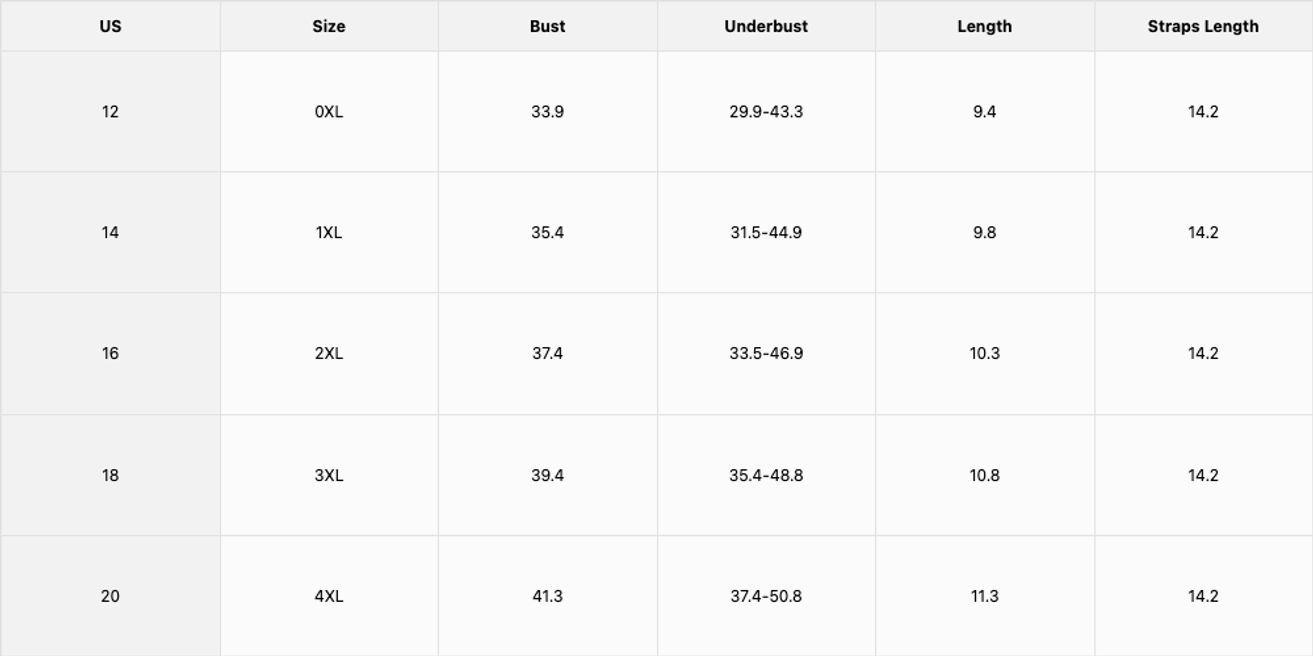Select the 39.4 bust value
The width and height of the screenshot is (1313, 656).
(x=547, y=476)
